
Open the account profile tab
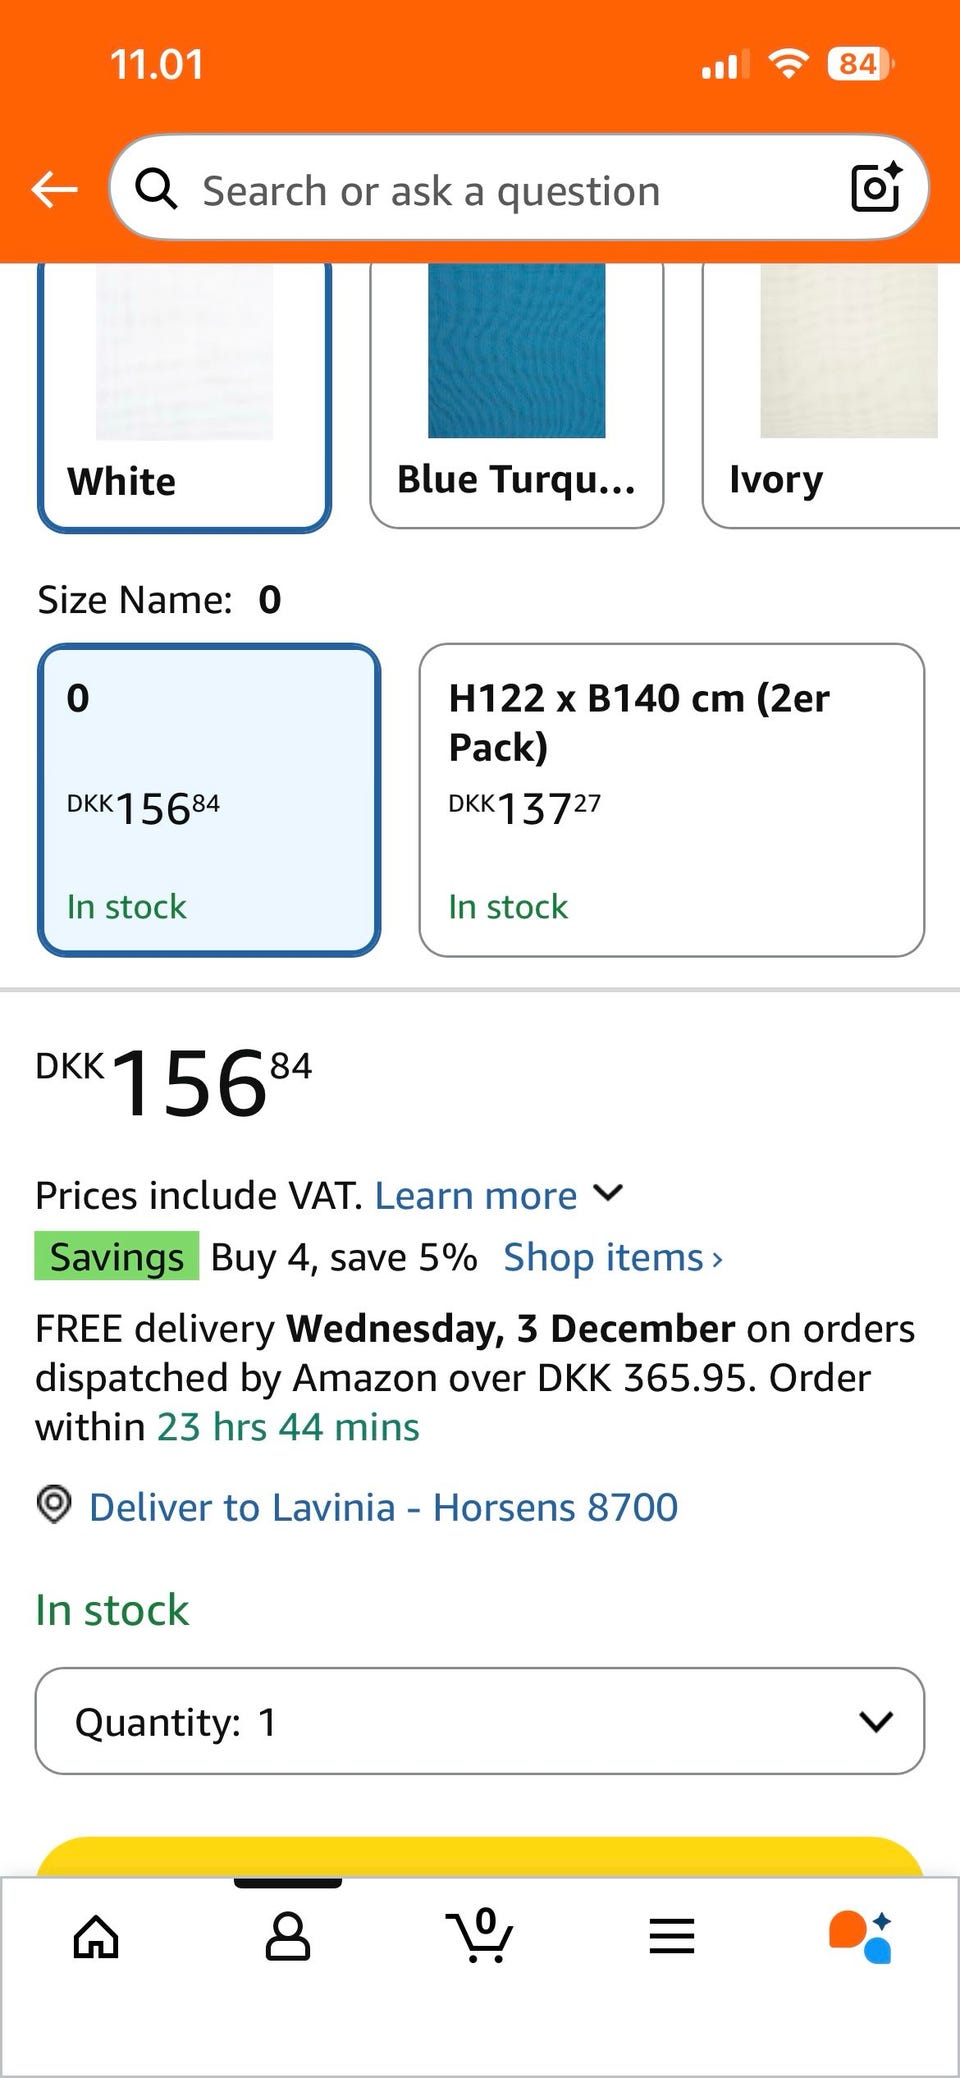click(x=287, y=1937)
